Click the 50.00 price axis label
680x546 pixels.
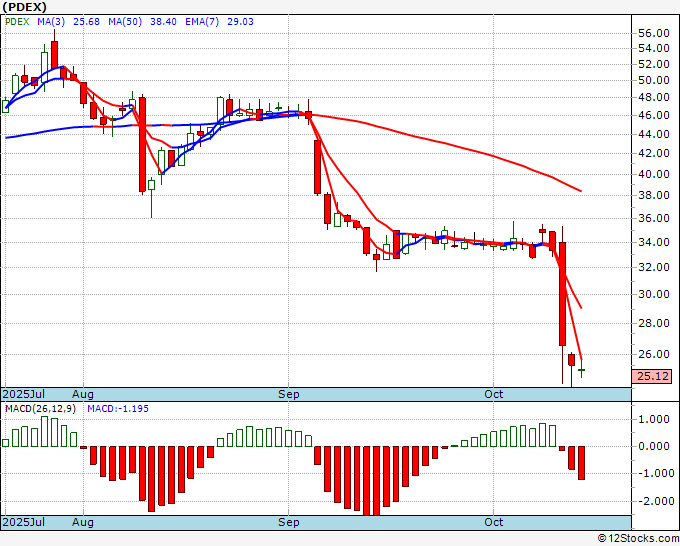(x=654, y=80)
